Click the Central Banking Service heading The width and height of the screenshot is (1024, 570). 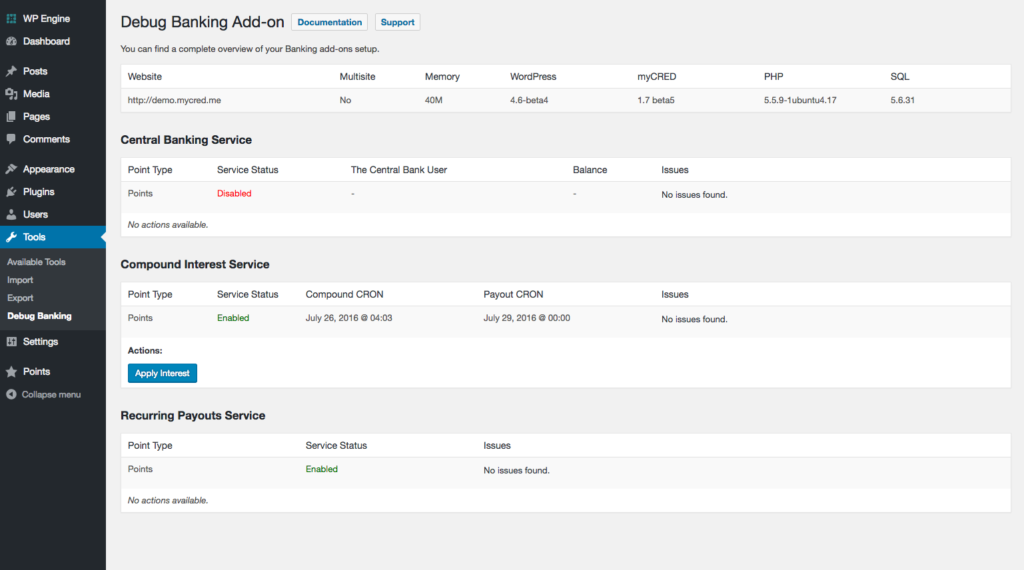click(x=186, y=140)
